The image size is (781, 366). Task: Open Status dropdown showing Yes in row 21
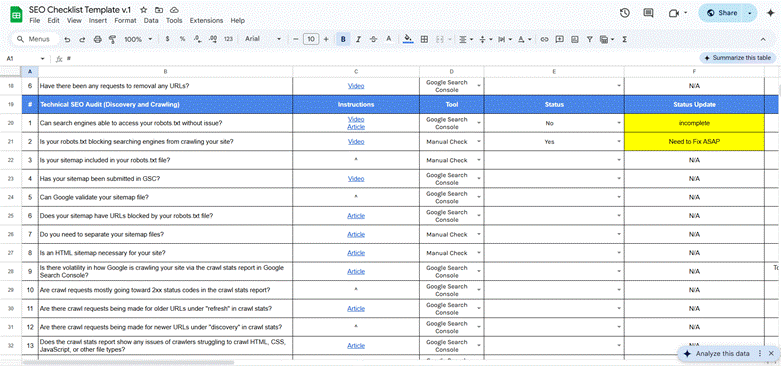pyautogui.click(x=619, y=142)
